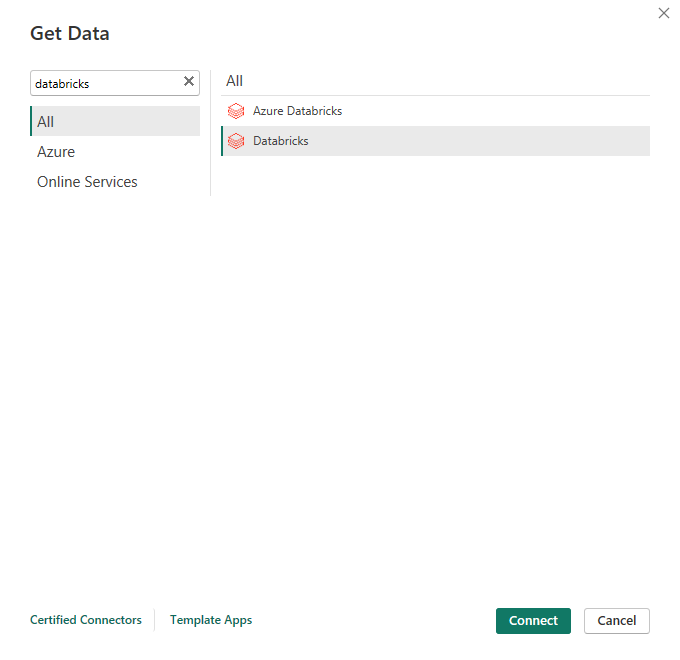Clear the search text with X icon

point(189,82)
